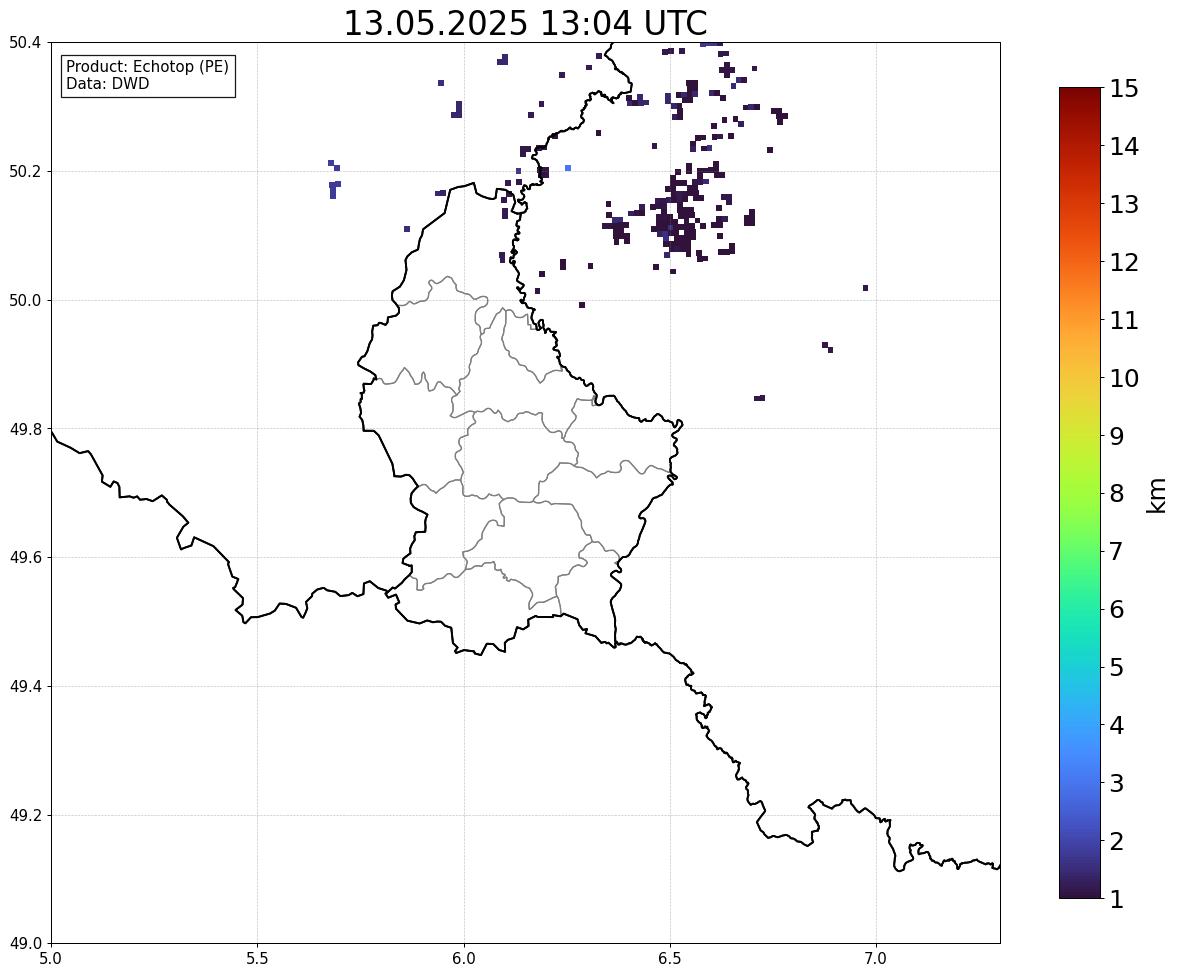The height and width of the screenshot is (976, 1178).
Task: Click latitude axis label 49.0
Action: click(24, 944)
